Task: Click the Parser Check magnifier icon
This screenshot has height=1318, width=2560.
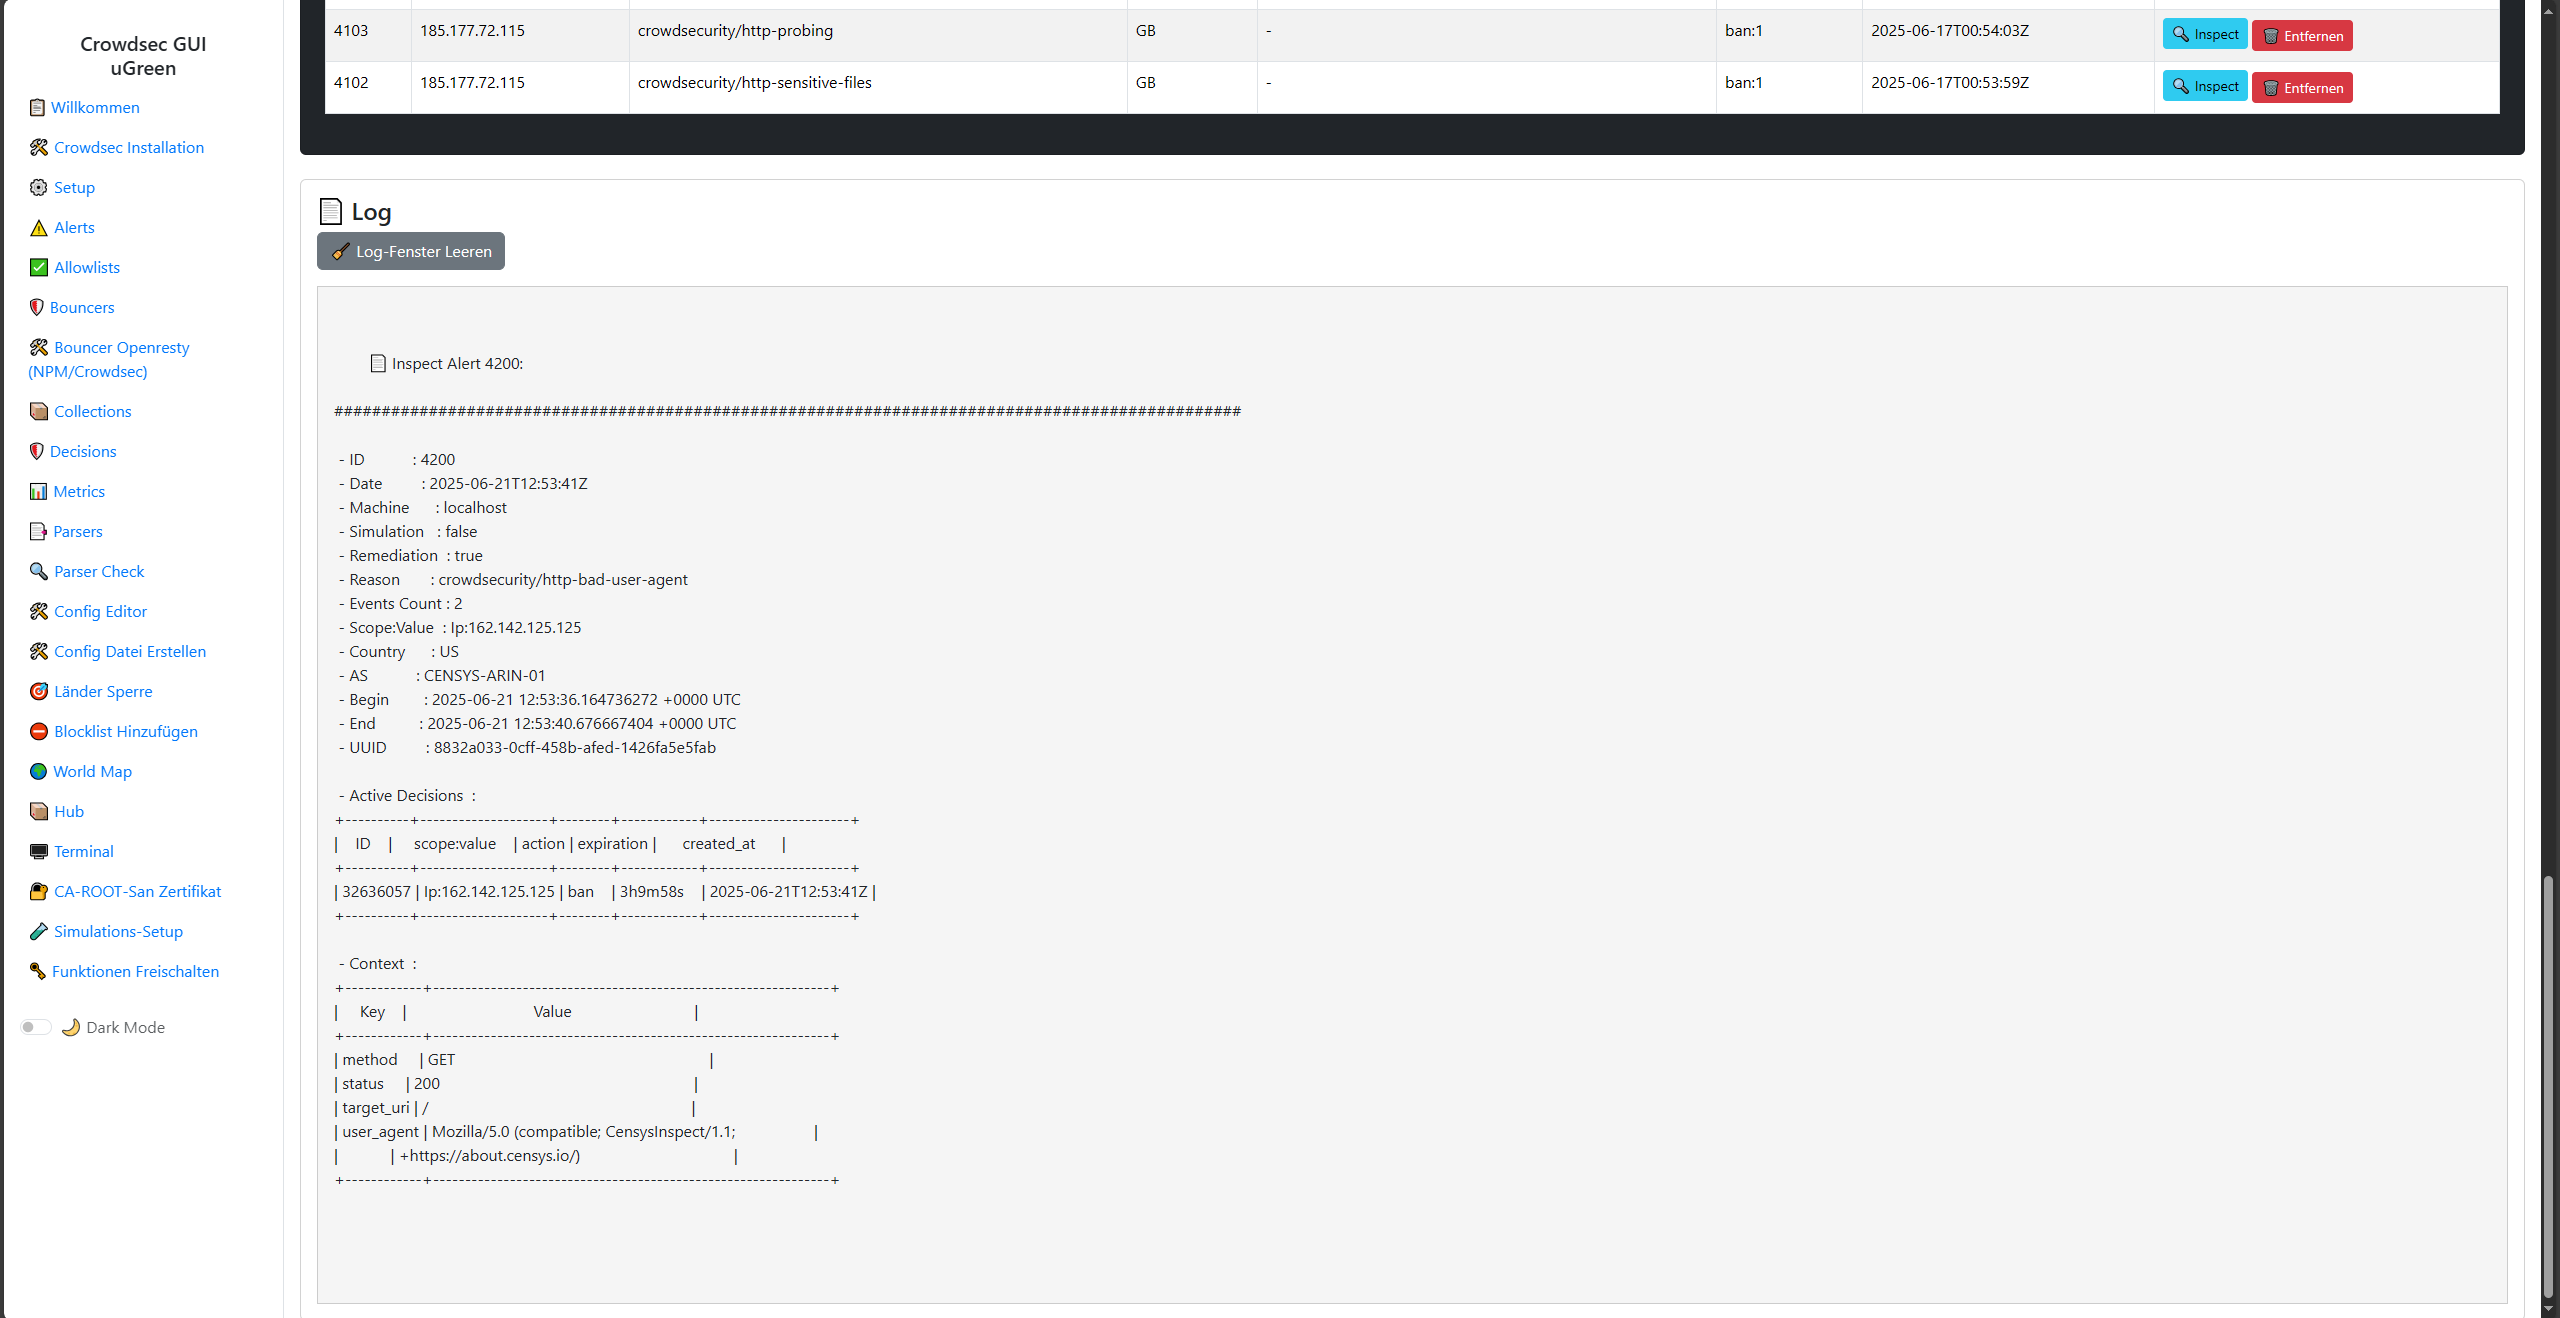Action: 39,571
